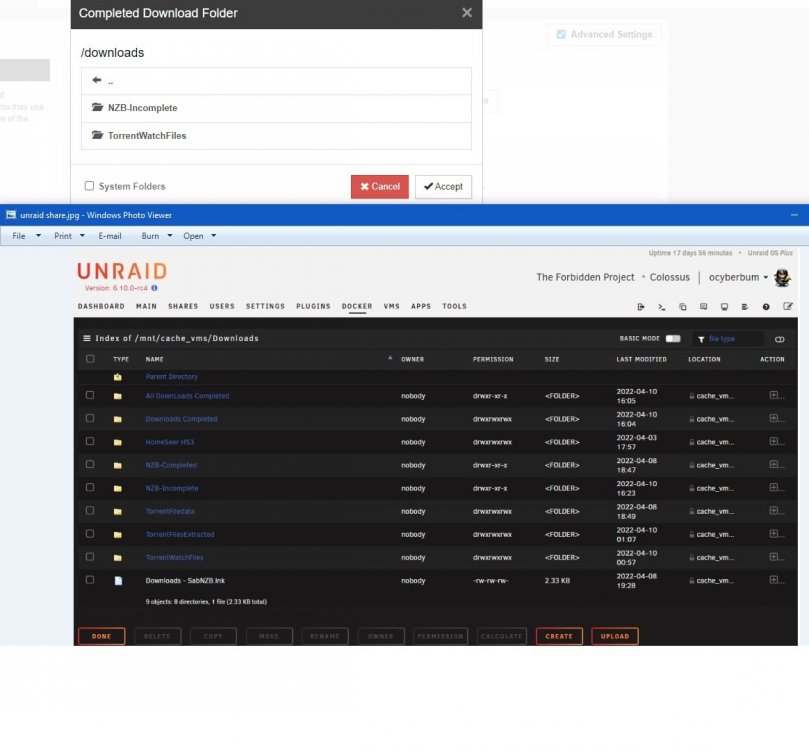This screenshot has height=750, width=809.
Task: Open the Downloads Completed folder link
Action: [x=181, y=419]
